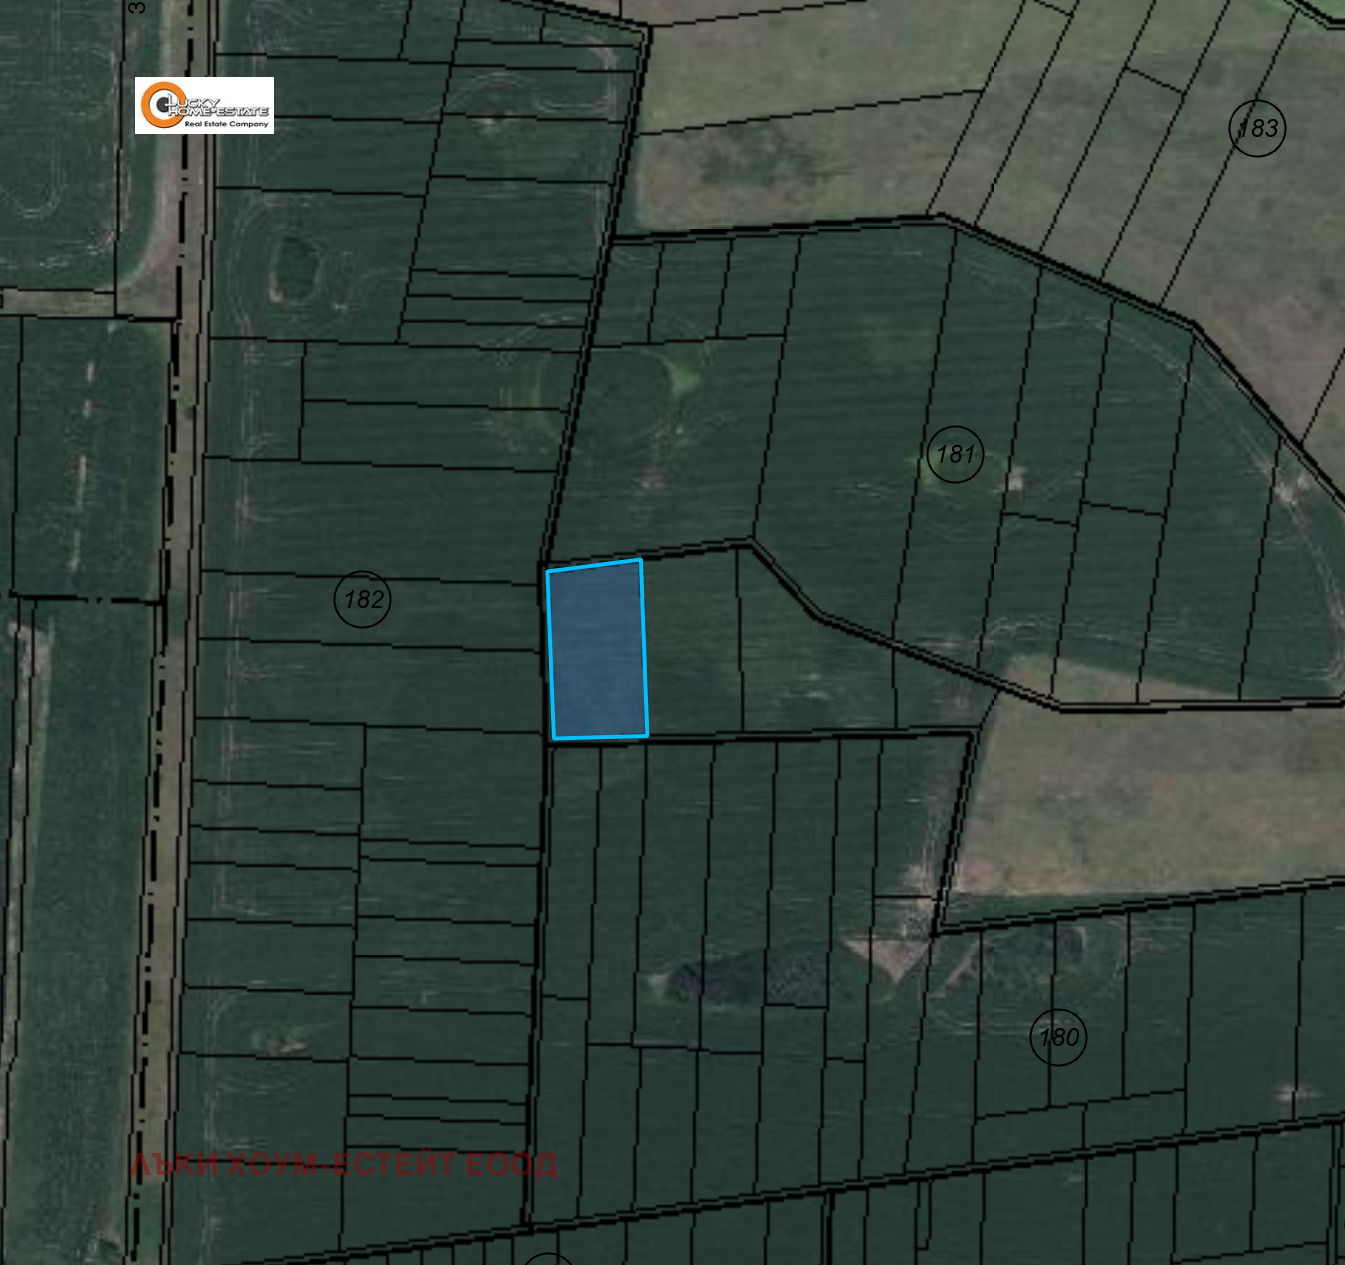Select the parcel directly east of blue parcel
The height and width of the screenshot is (1265, 1345).
tap(691, 645)
